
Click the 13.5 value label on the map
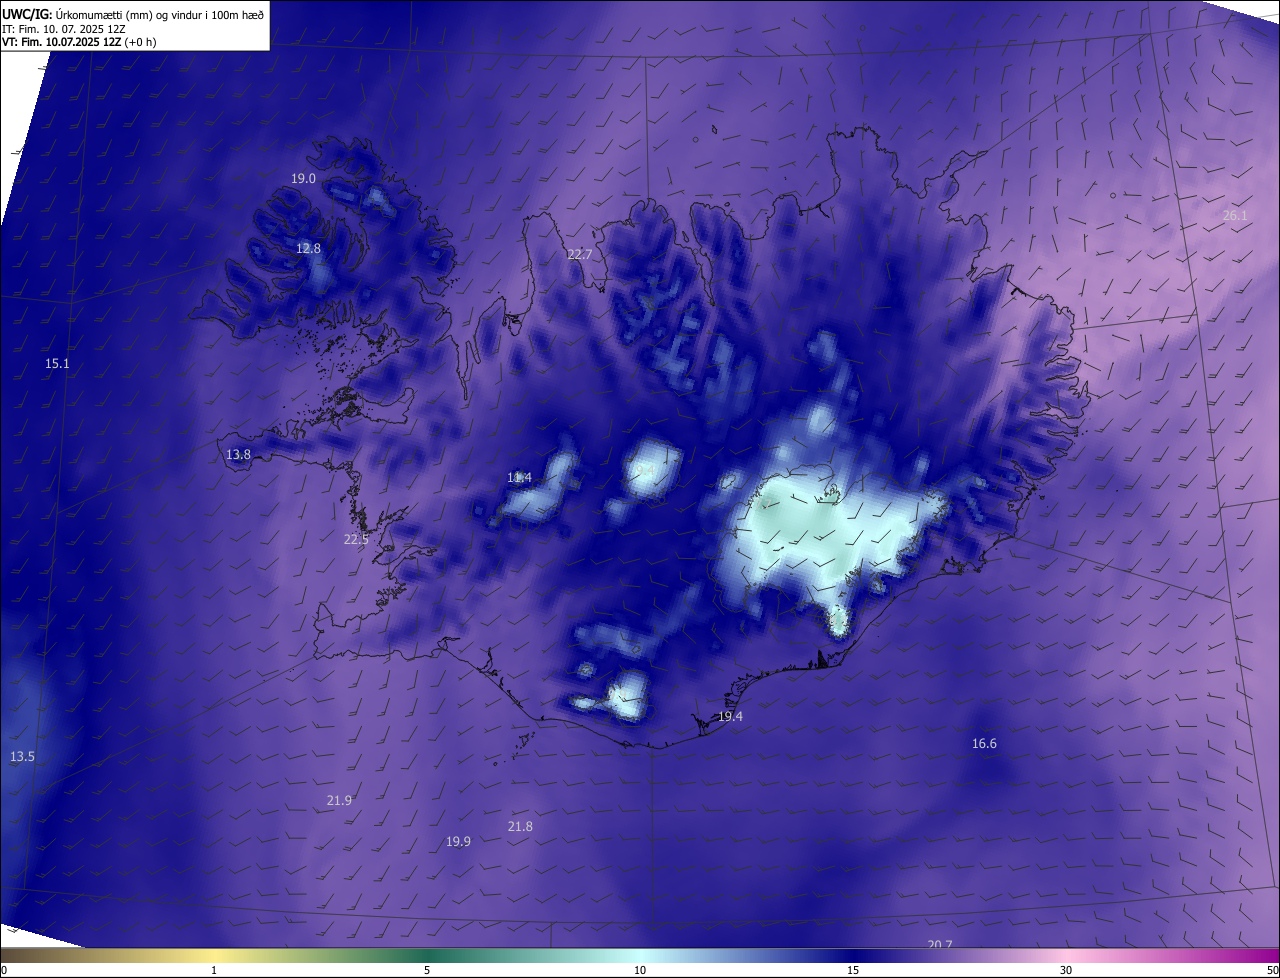(x=22, y=756)
